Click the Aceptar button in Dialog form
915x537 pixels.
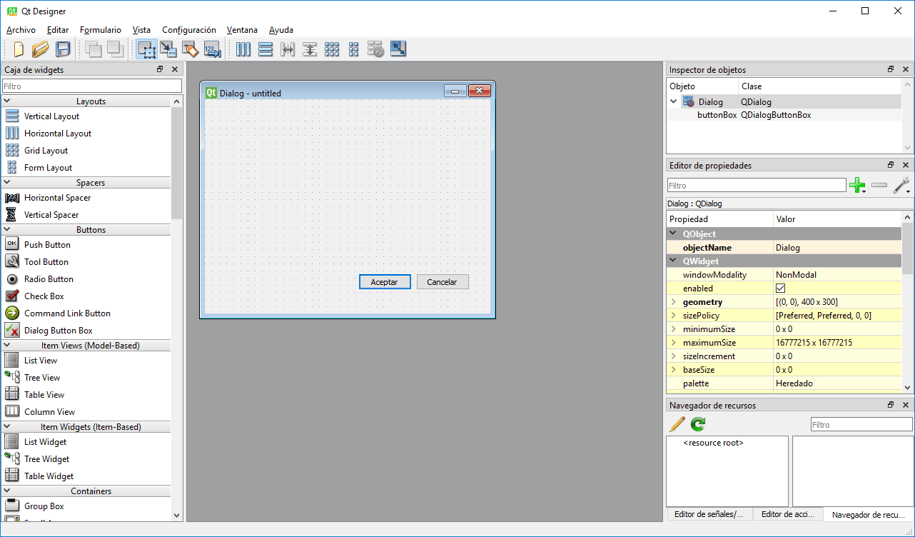pyautogui.click(x=384, y=282)
